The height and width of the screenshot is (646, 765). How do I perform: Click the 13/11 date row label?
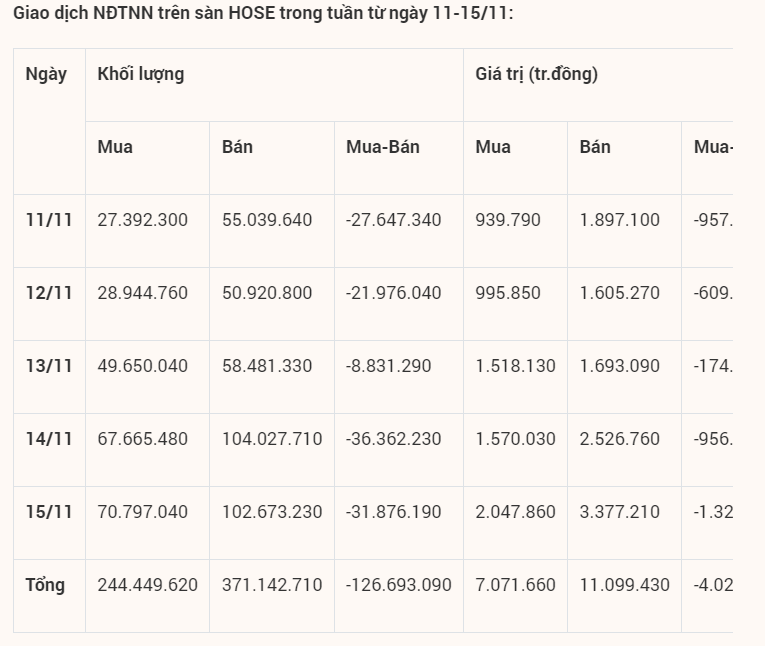49,366
